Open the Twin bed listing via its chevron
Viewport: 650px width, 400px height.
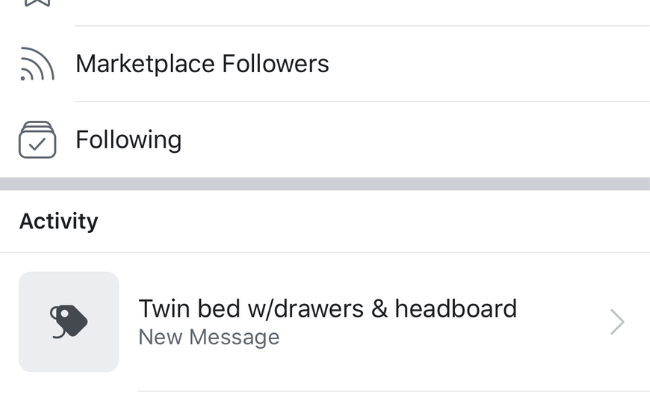click(x=617, y=321)
